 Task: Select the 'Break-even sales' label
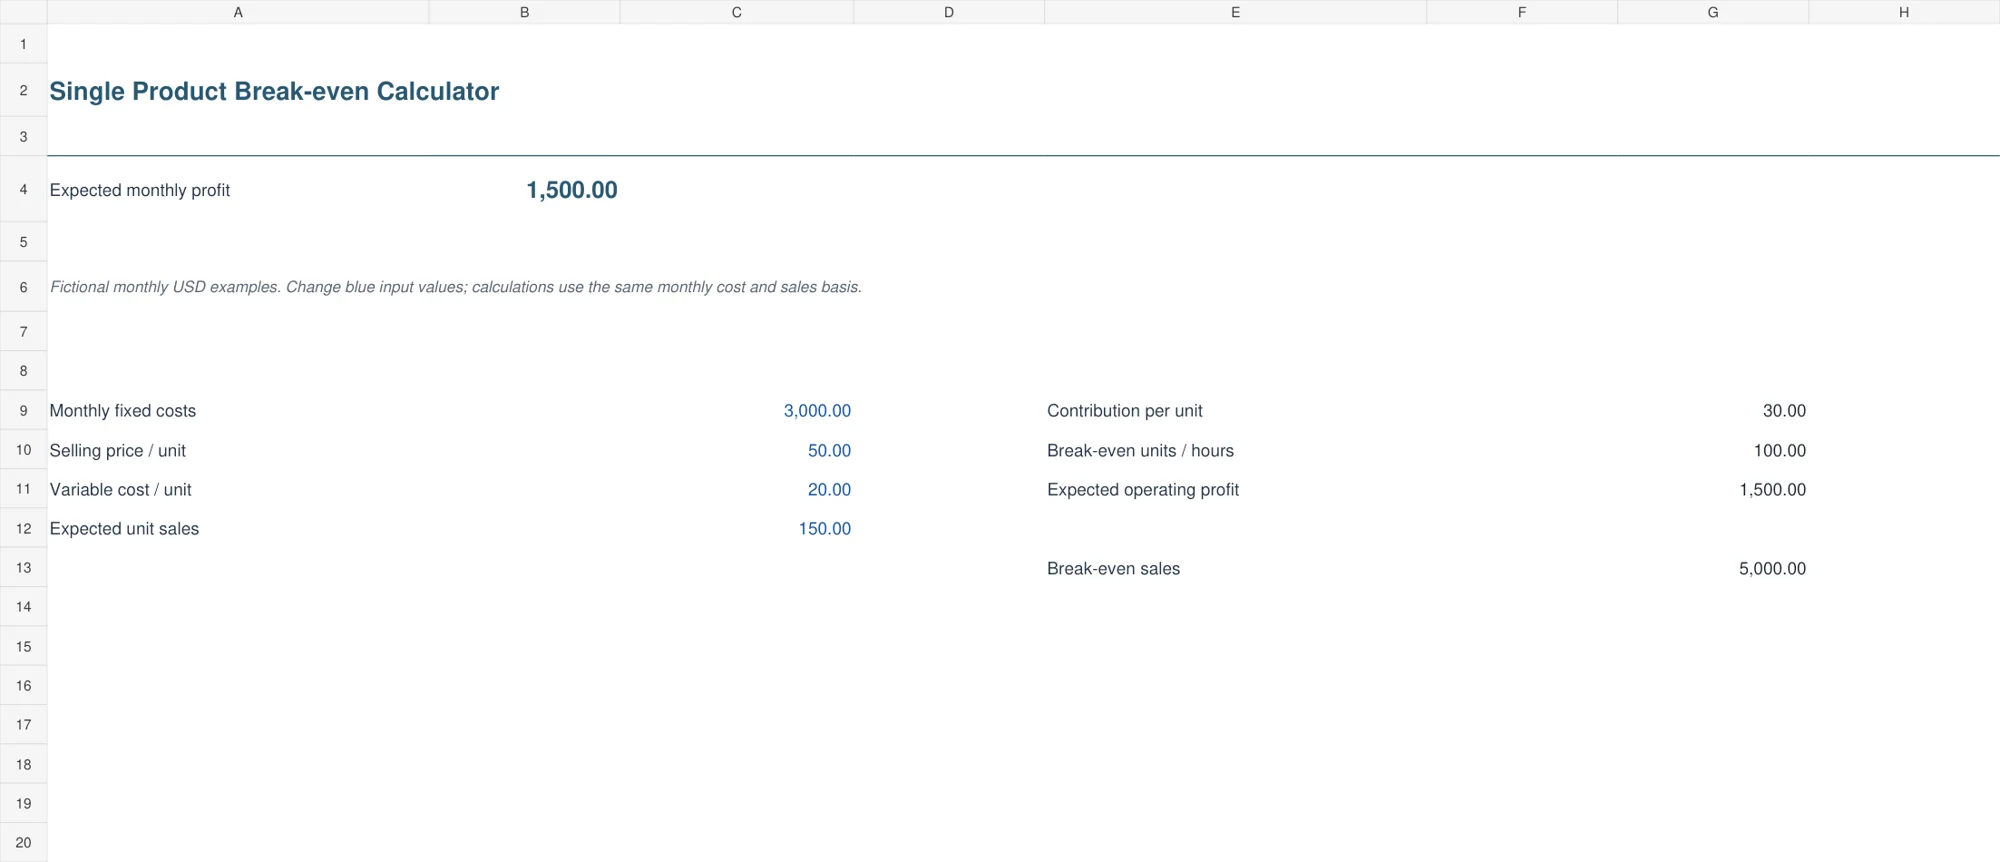[x=1114, y=569]
